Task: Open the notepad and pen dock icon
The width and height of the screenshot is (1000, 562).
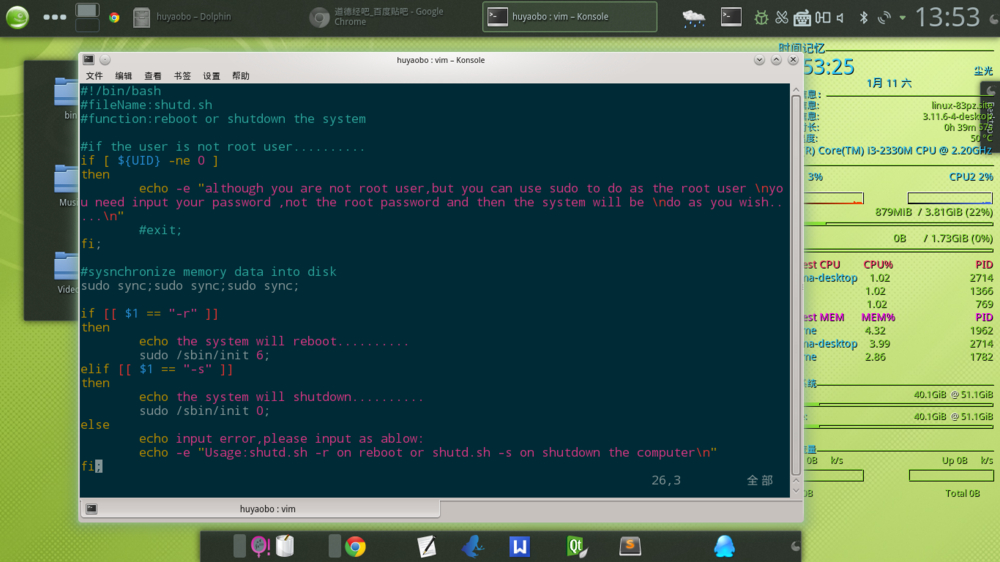Action: point(427,547)
